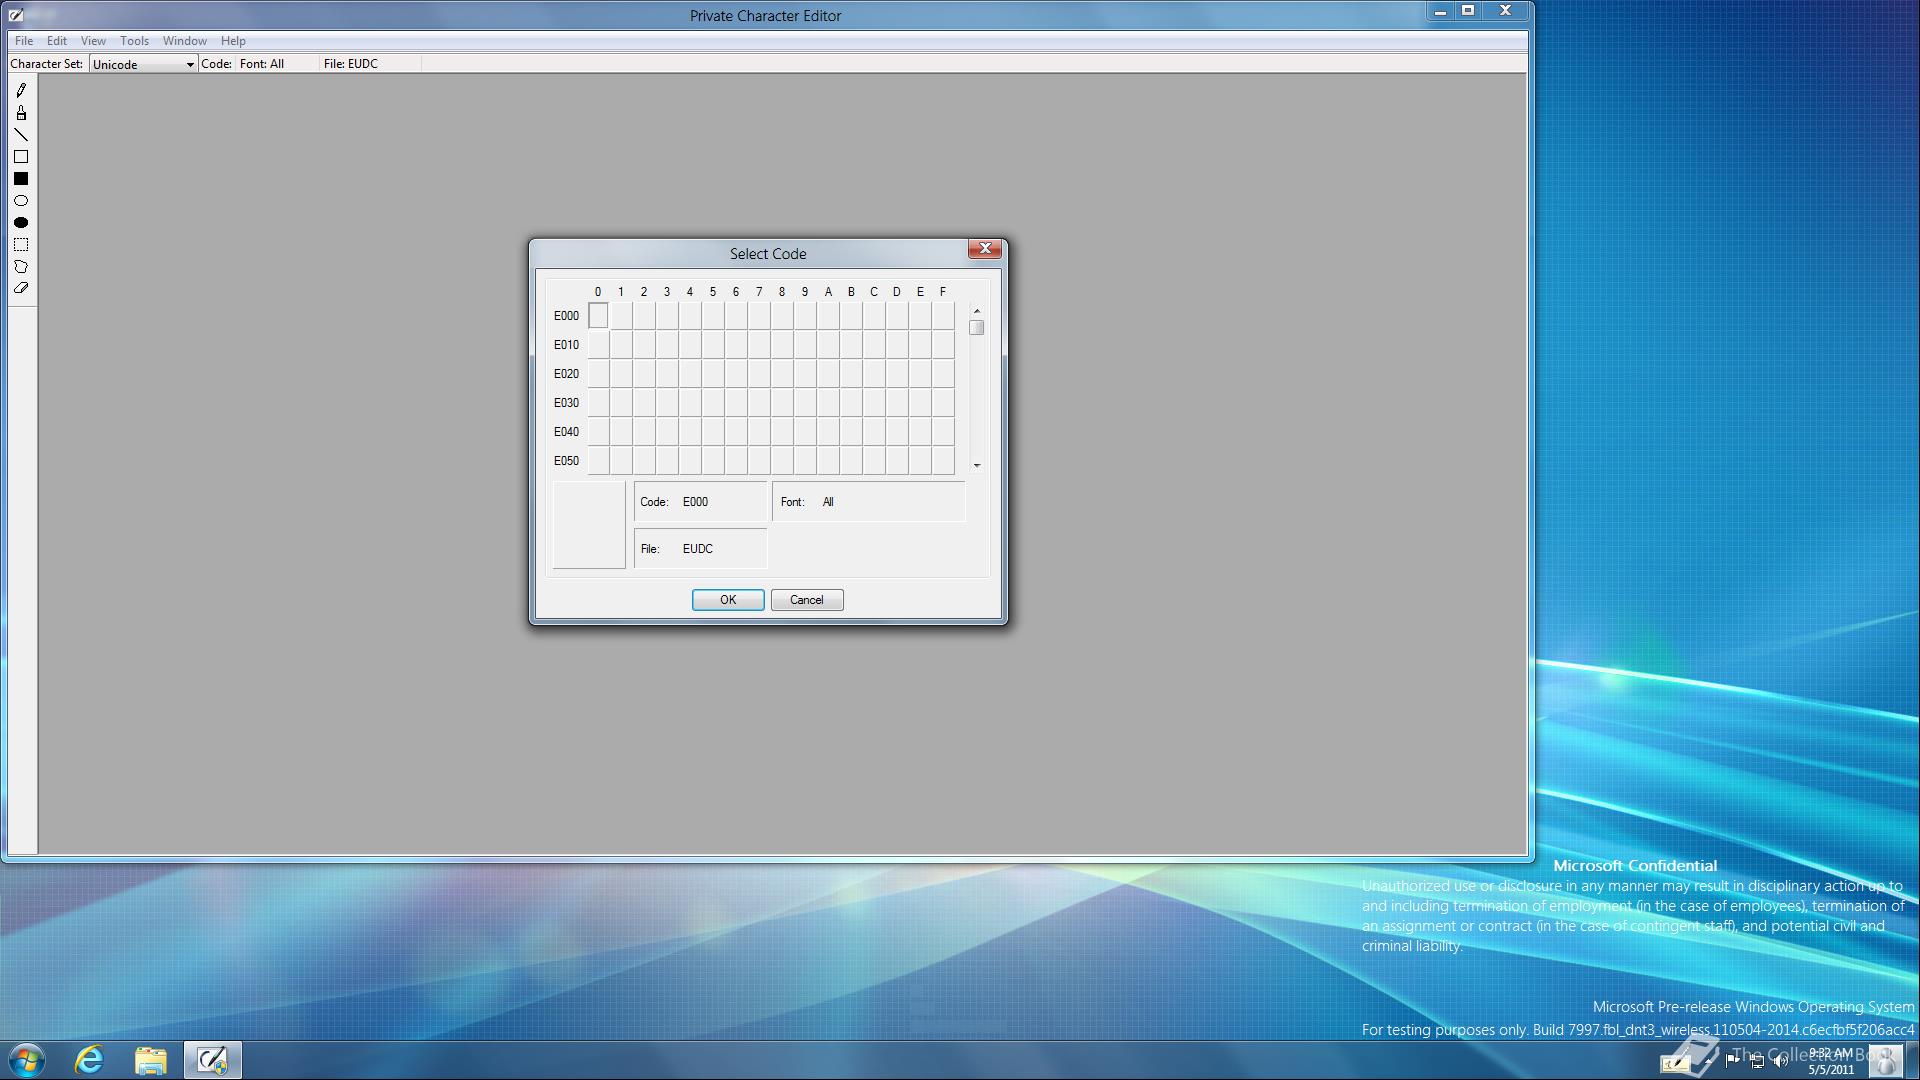This screenshot has height=1080, width=1920.
Task: Select the Straight Line tool
Action: [21, 135]
